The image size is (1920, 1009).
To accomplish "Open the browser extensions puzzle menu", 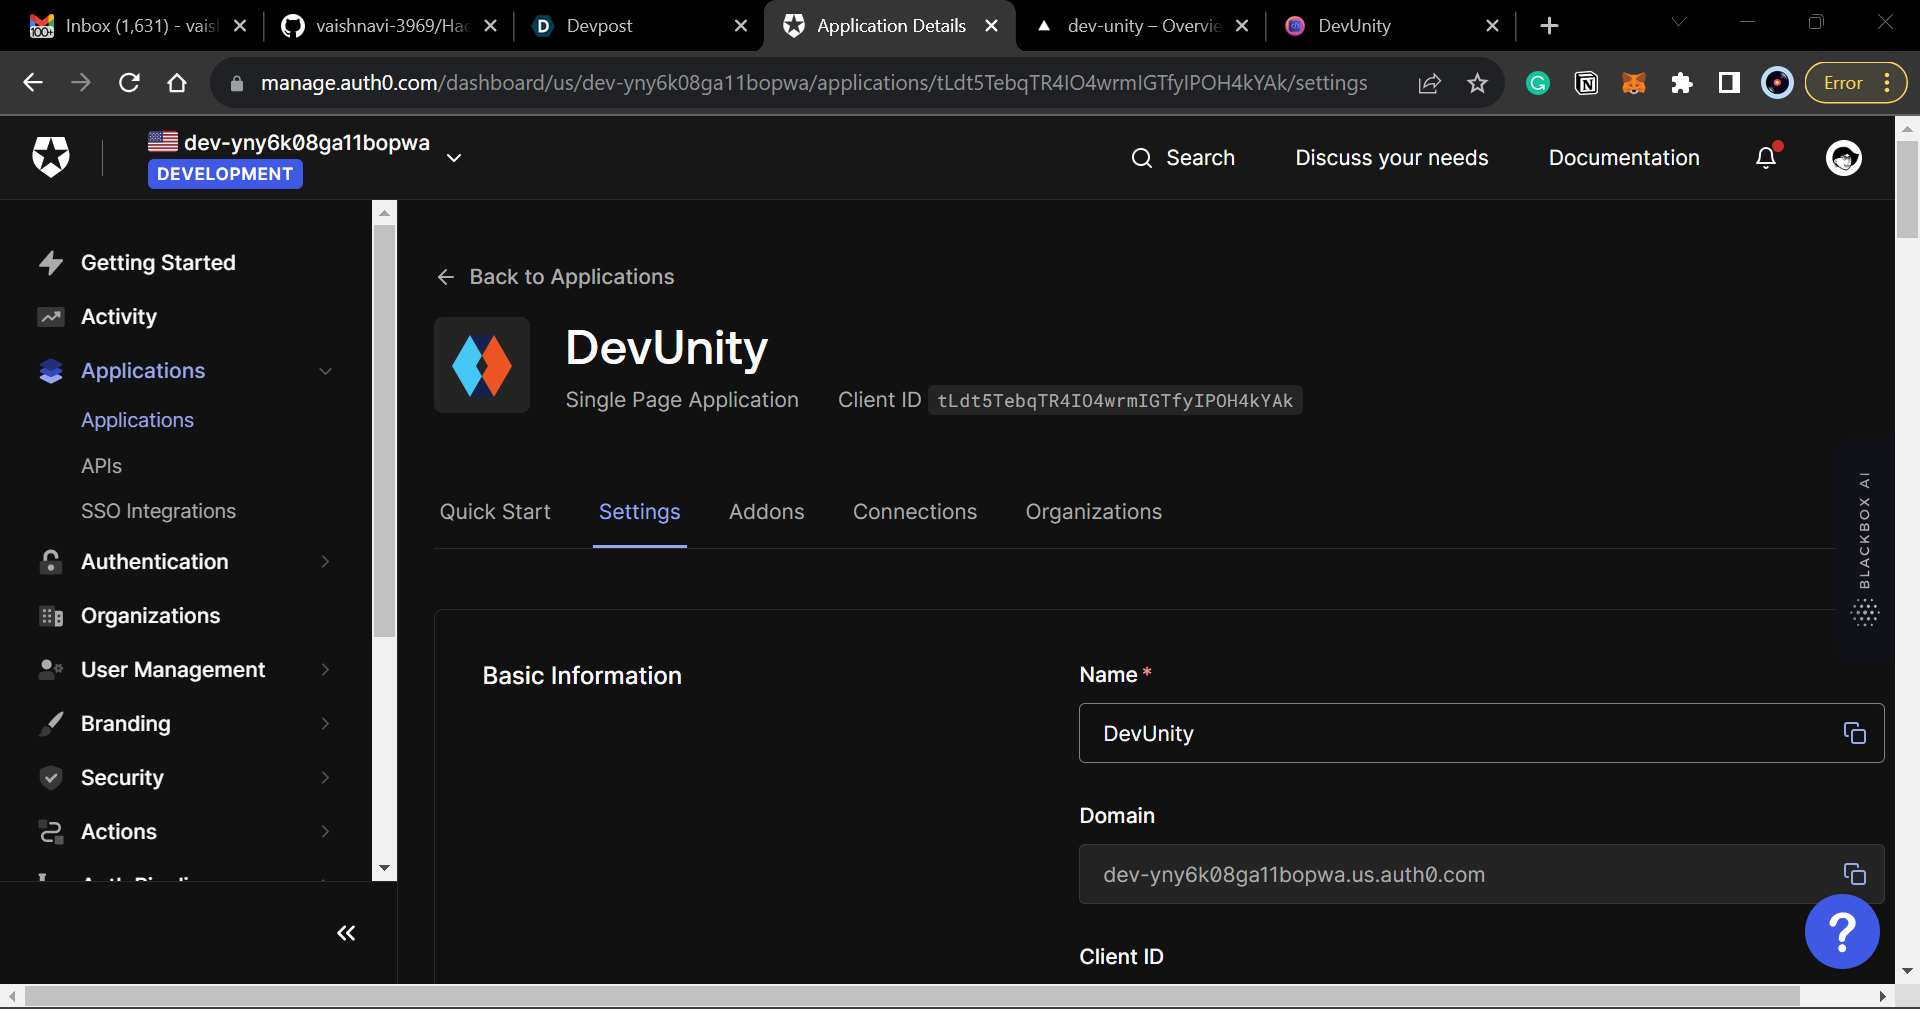I will (1682, 83).
